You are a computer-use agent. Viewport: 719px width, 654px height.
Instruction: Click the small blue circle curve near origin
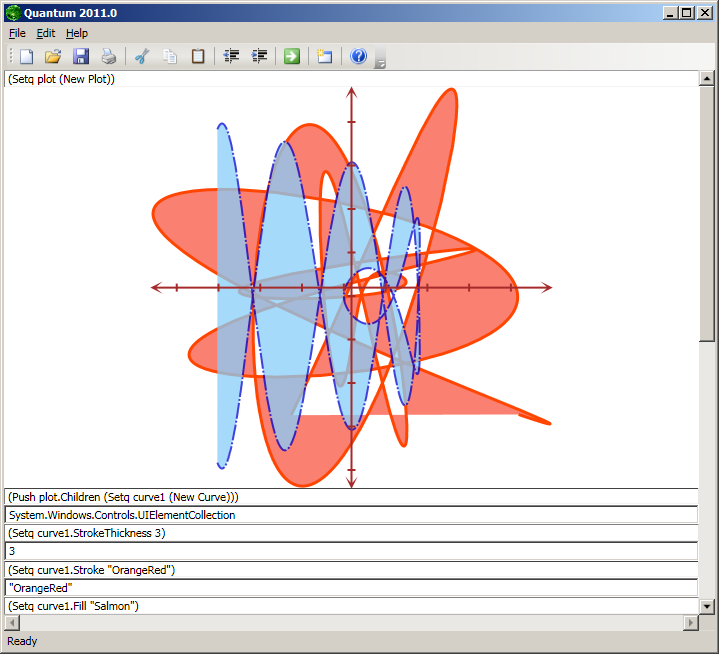368,296
